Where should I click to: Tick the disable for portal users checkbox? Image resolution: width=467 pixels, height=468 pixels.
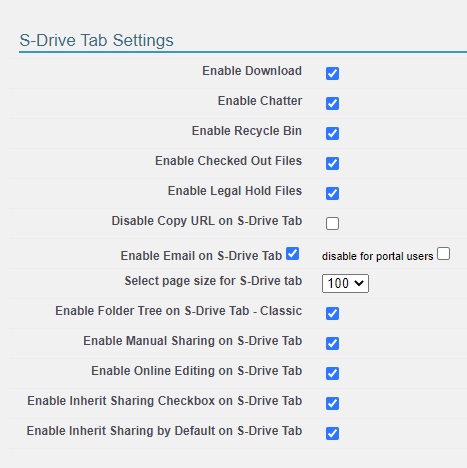point(443,254)
